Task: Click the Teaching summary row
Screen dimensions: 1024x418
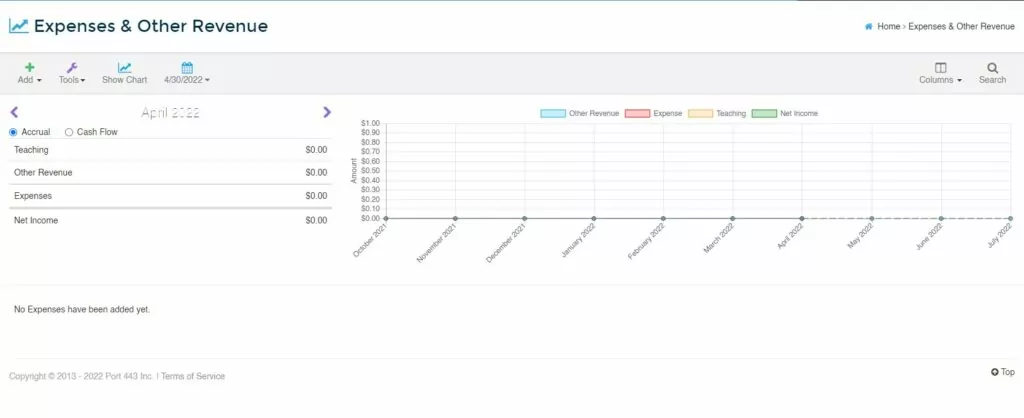Action: tap(170, 150)
